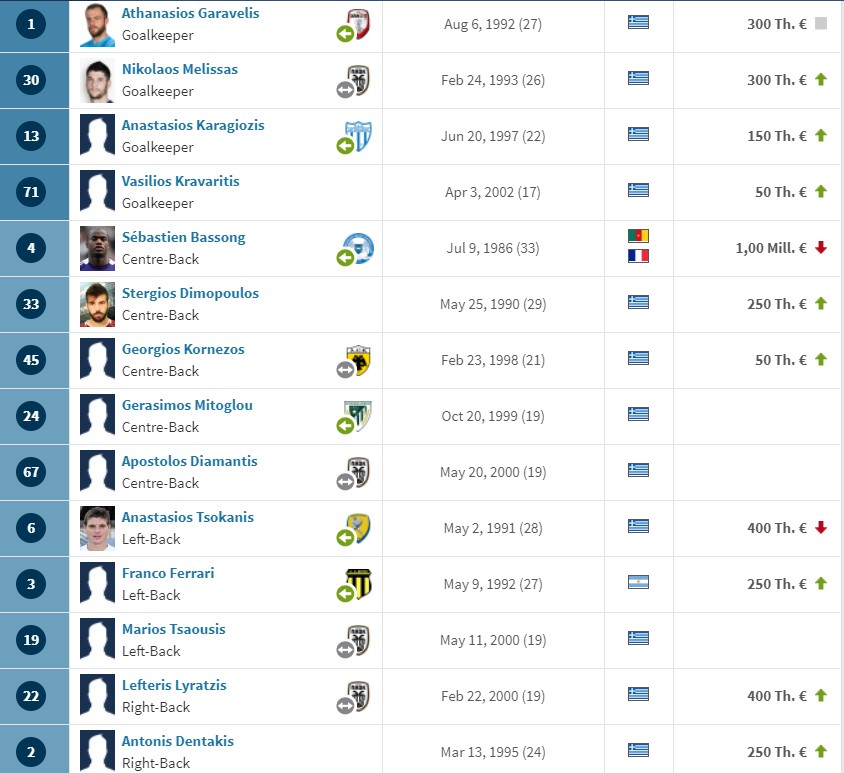Click Lefteris Lyratzis' 400 Th. € market value

pyautogui.click(x=777, y=696)
